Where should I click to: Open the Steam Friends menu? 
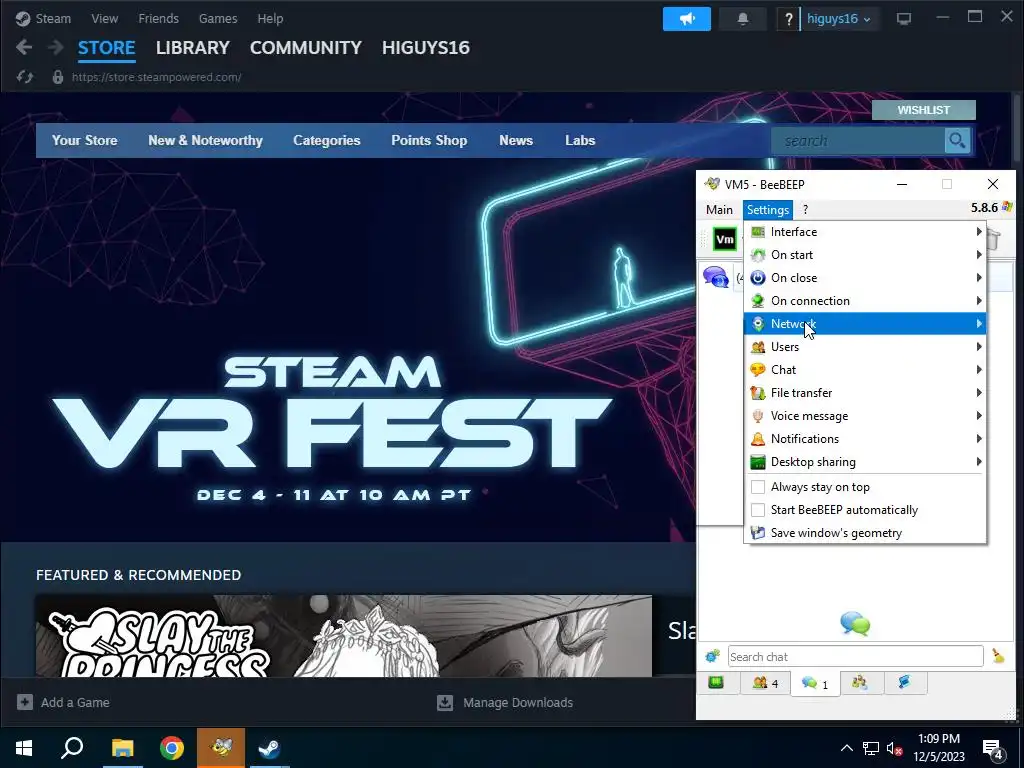tap(158, 18)
